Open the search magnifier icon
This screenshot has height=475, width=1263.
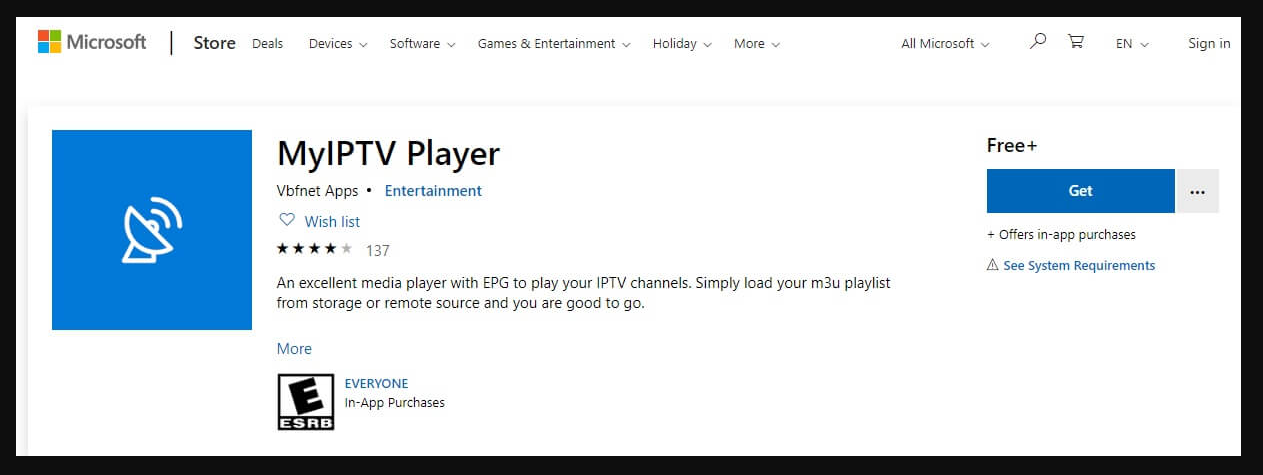pos(1038,42)
